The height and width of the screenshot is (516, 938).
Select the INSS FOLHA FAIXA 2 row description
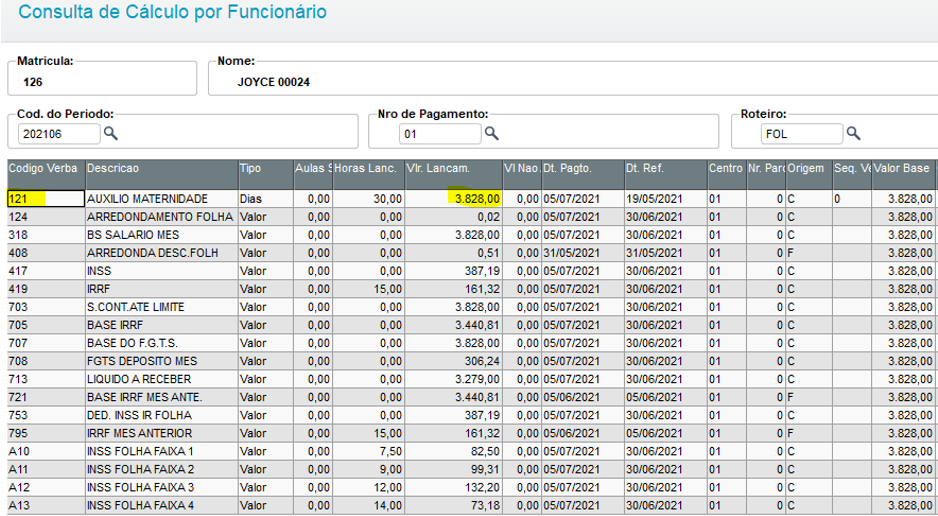[141, 469]
